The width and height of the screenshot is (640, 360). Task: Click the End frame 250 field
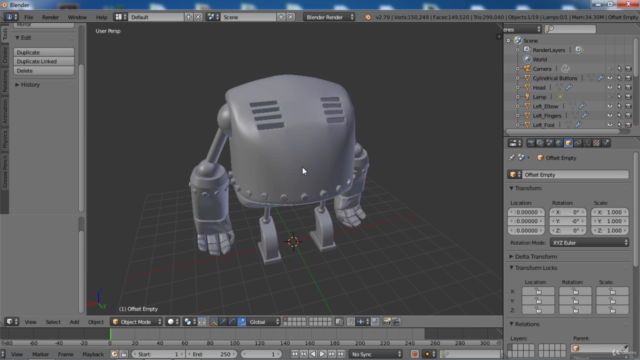(211, 354)
